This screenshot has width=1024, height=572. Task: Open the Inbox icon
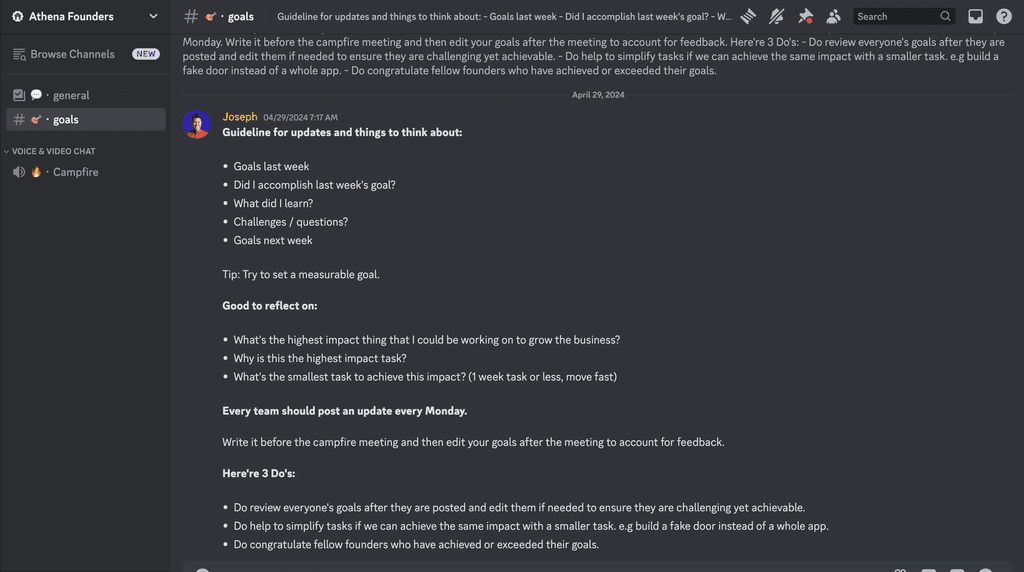[975, 16]
